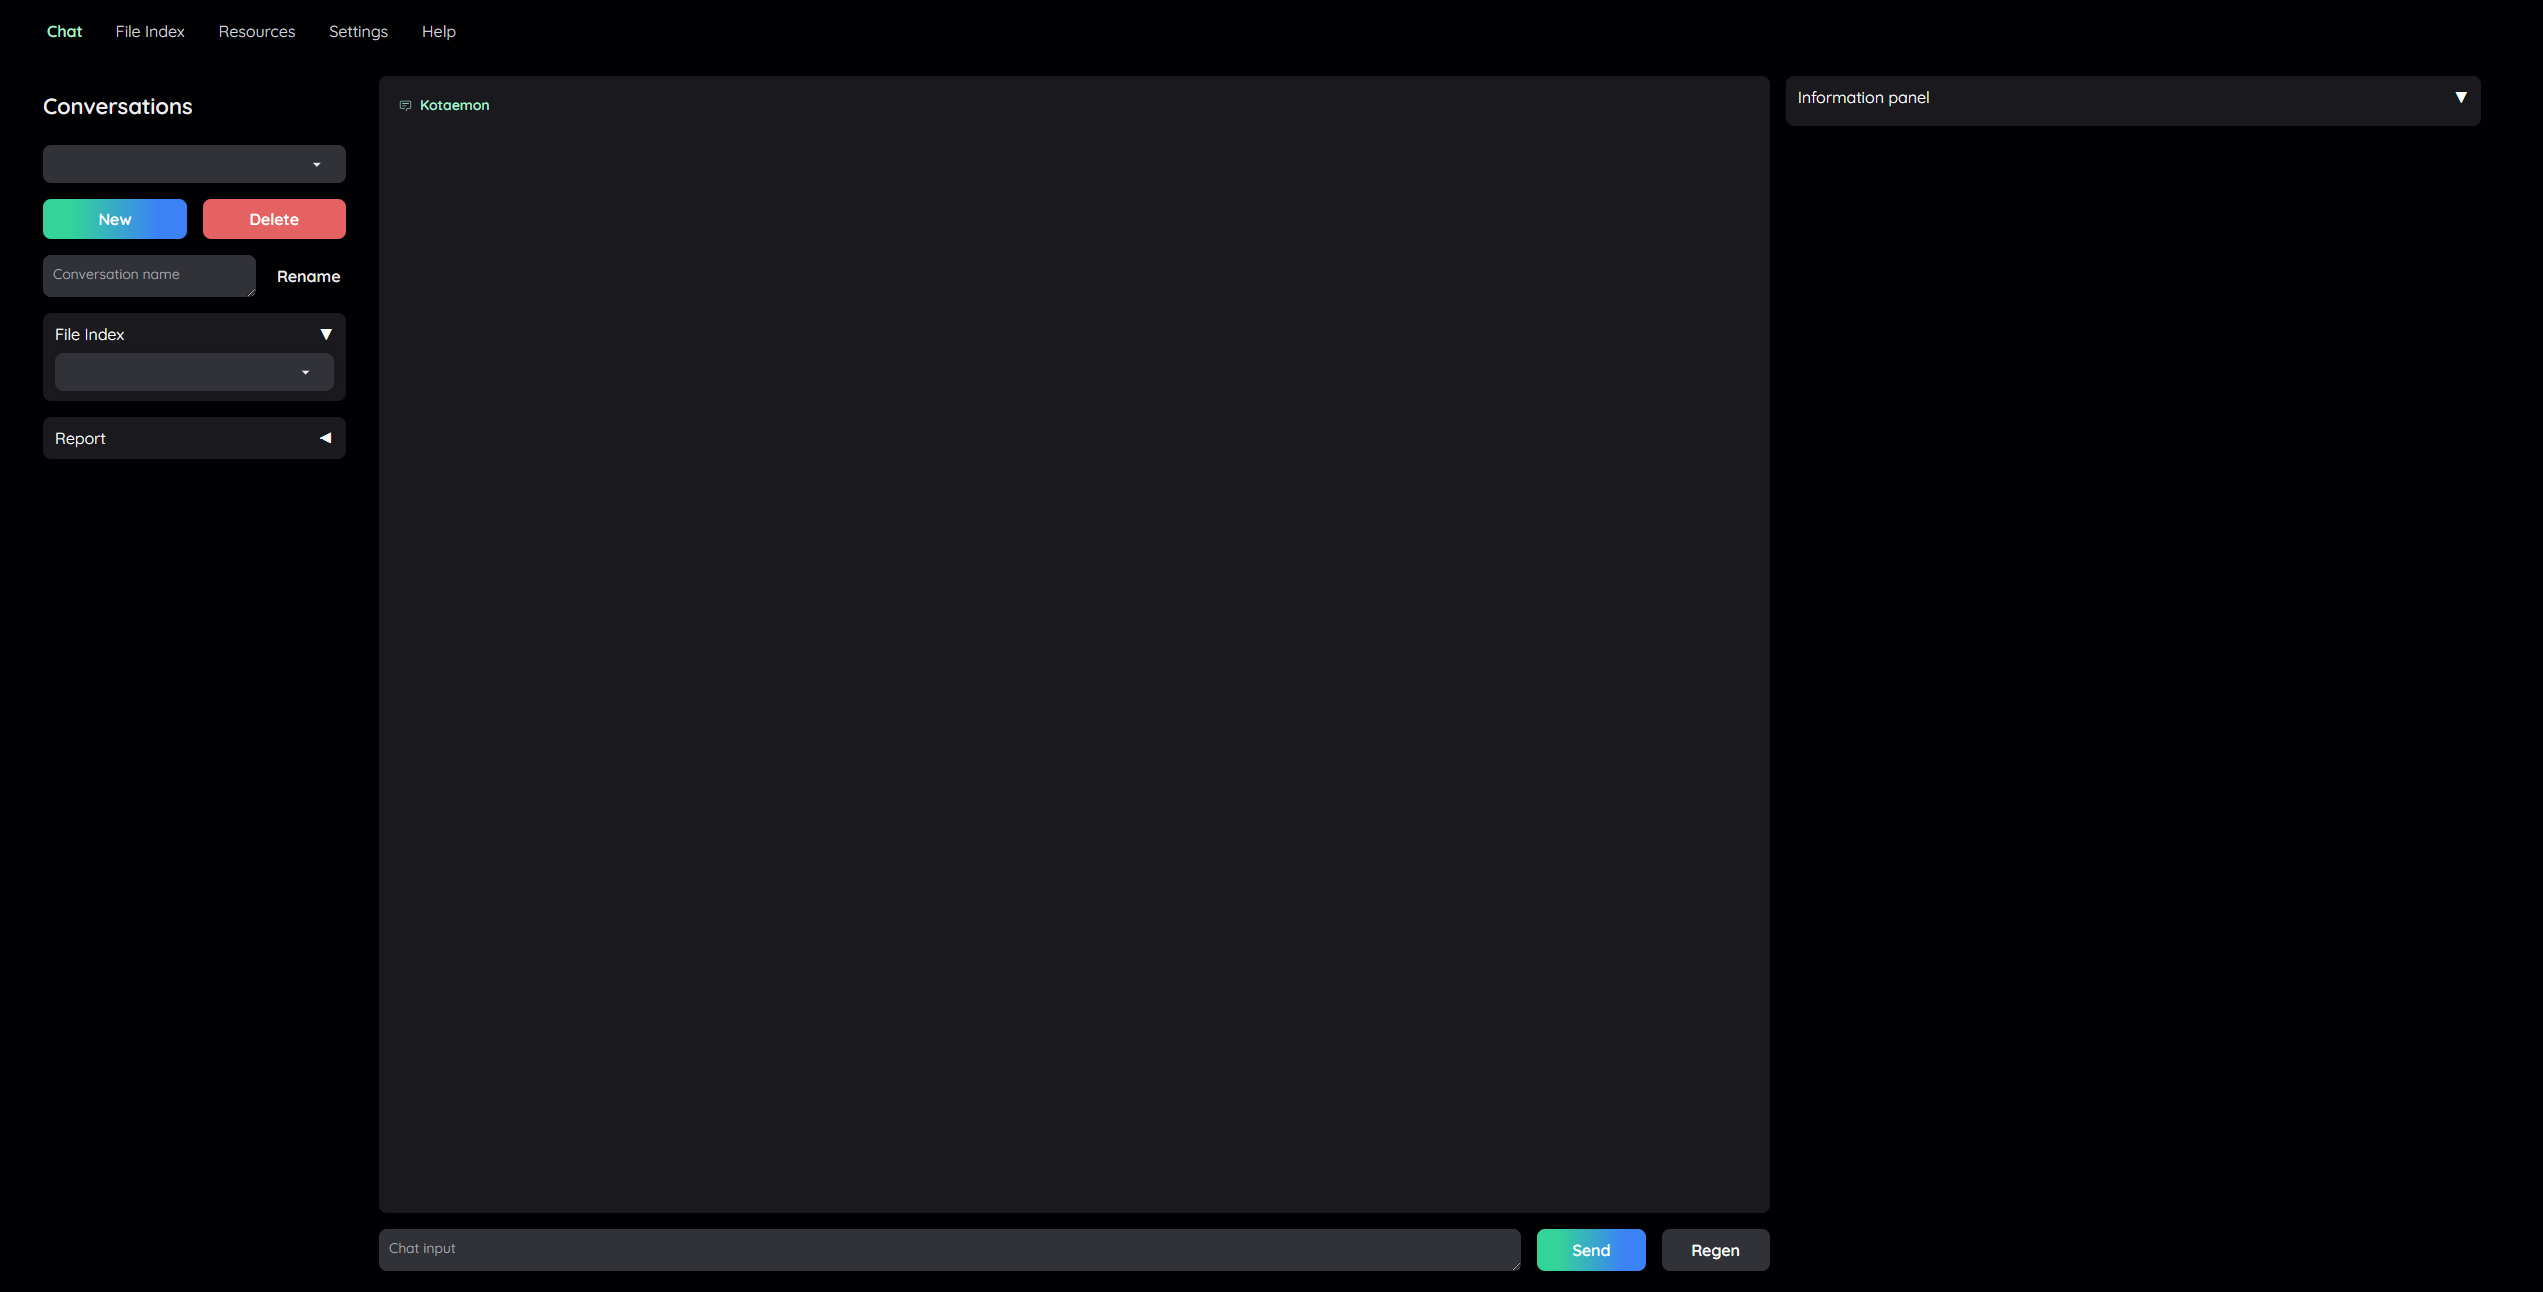Go to the Resources tab
2543x1292 pixels.
pyautogui.click(x=257, y=31)
